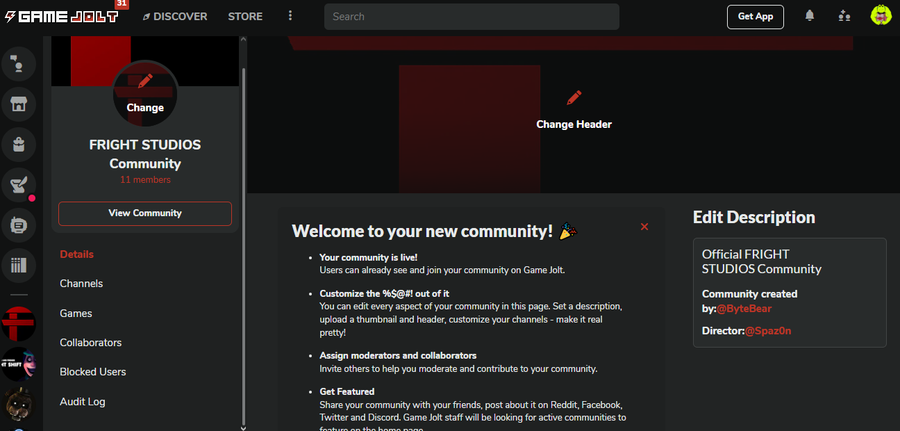The height and width of the screenshot is (431, 900).
Task: Open the Collaborators section
Action: point(91,343)
